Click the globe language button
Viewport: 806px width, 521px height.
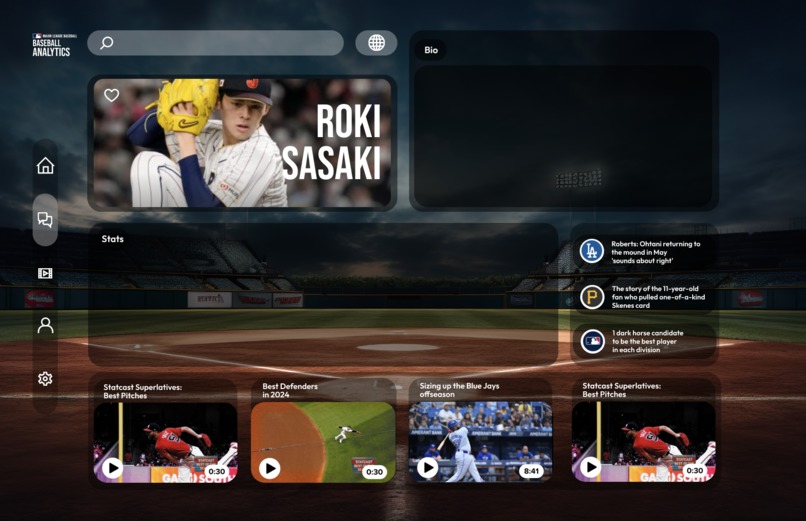tap(376, 43)
